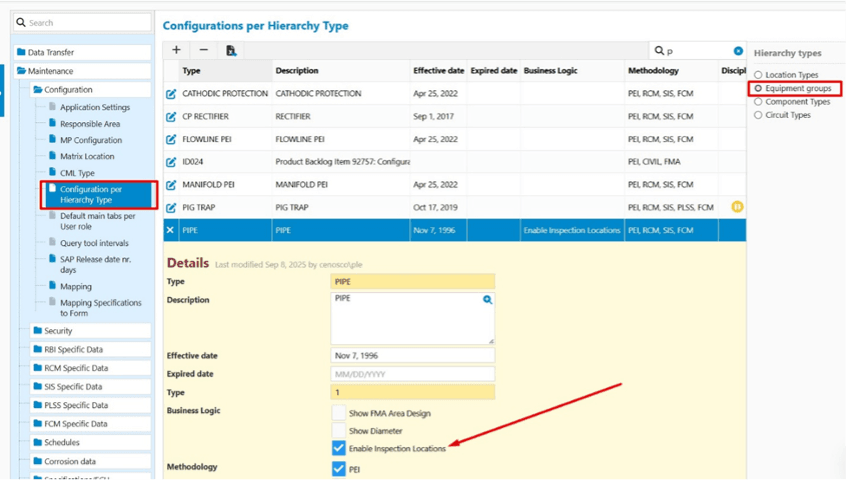Open Responsible Area page
The image size is (847, 481).
coord(90,124)
